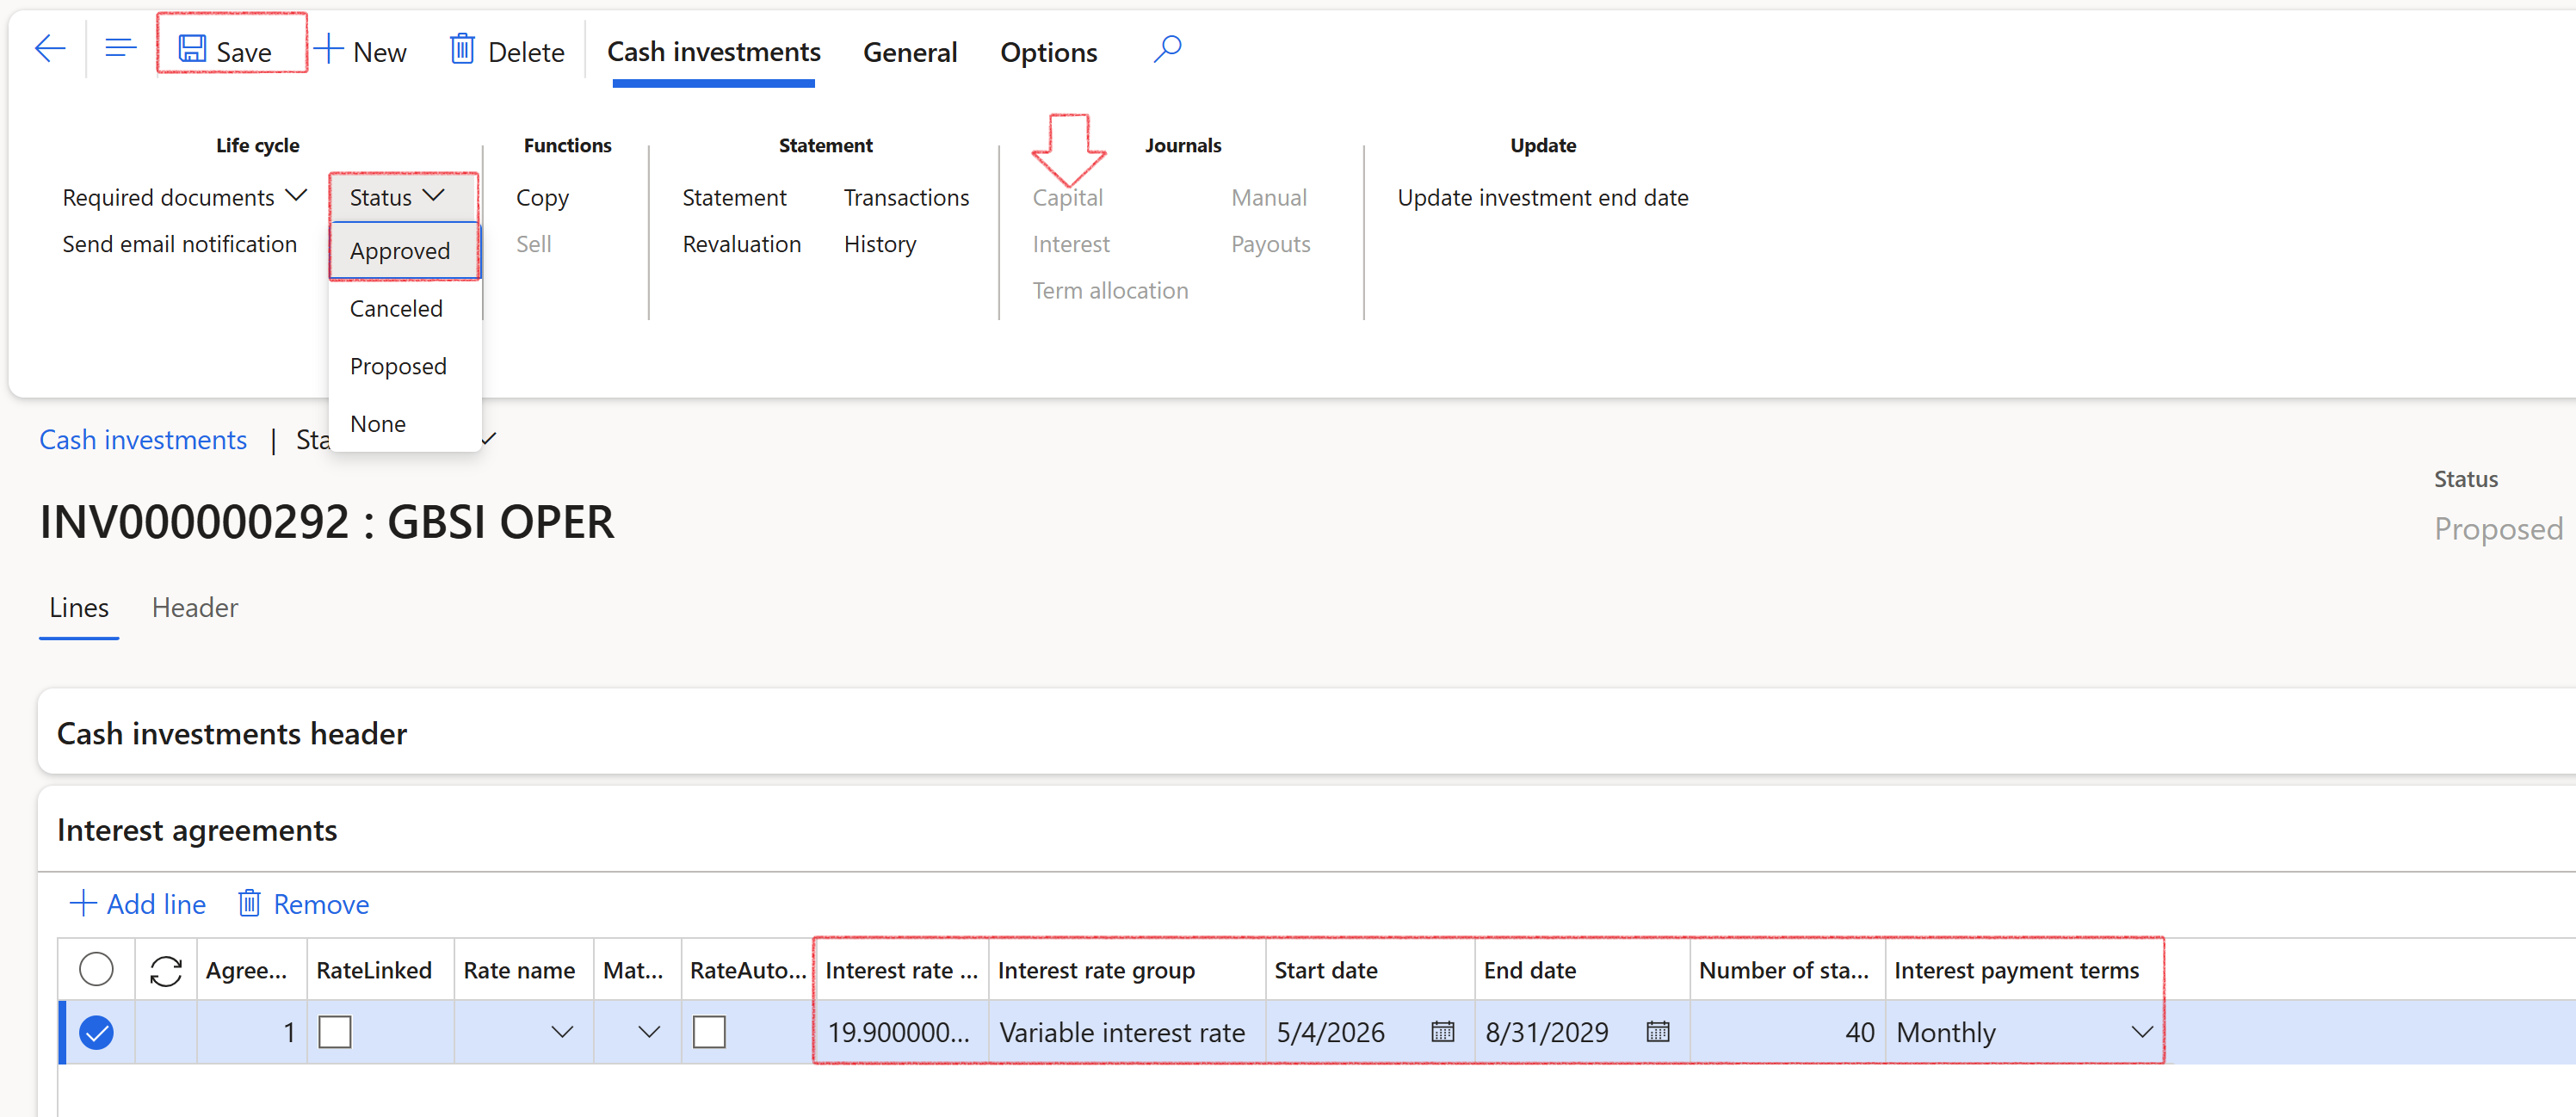Click the Copy function

(542, 197)
